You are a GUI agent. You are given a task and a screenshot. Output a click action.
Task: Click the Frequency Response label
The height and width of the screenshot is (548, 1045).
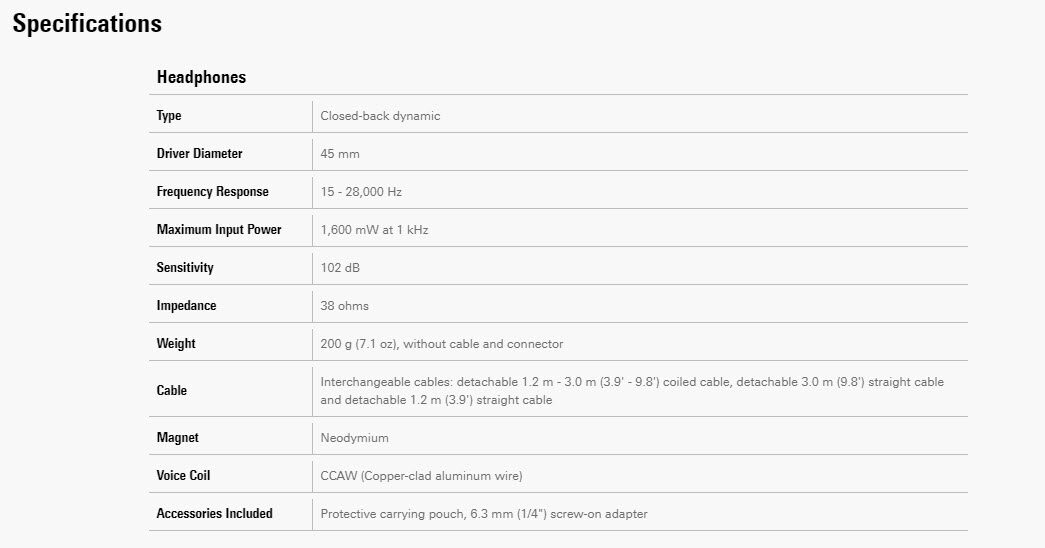pyautogui.click(x=212, y=192)
